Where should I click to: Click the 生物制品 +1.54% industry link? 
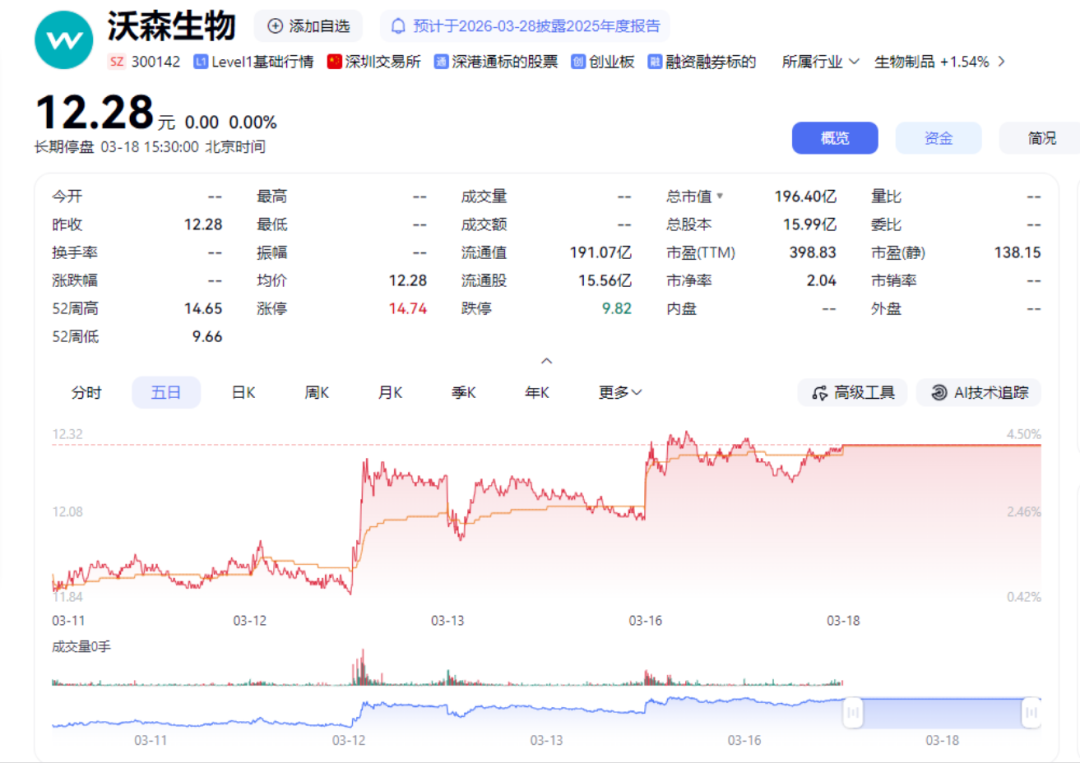click(931, 62)
